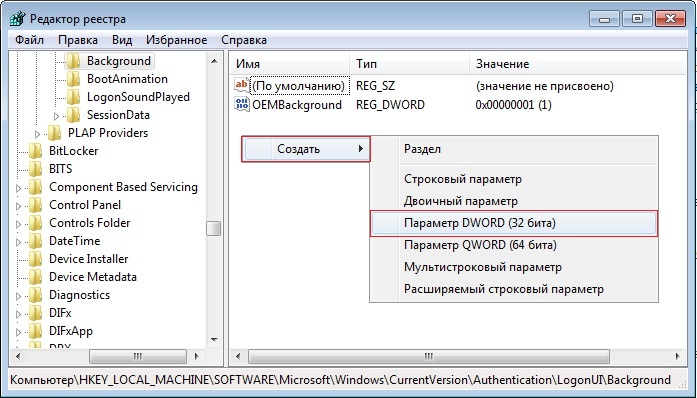This screenshot has height=398, width=697.
Task: Expand the PLAP Providers node
Action: [x=37, y=133]
